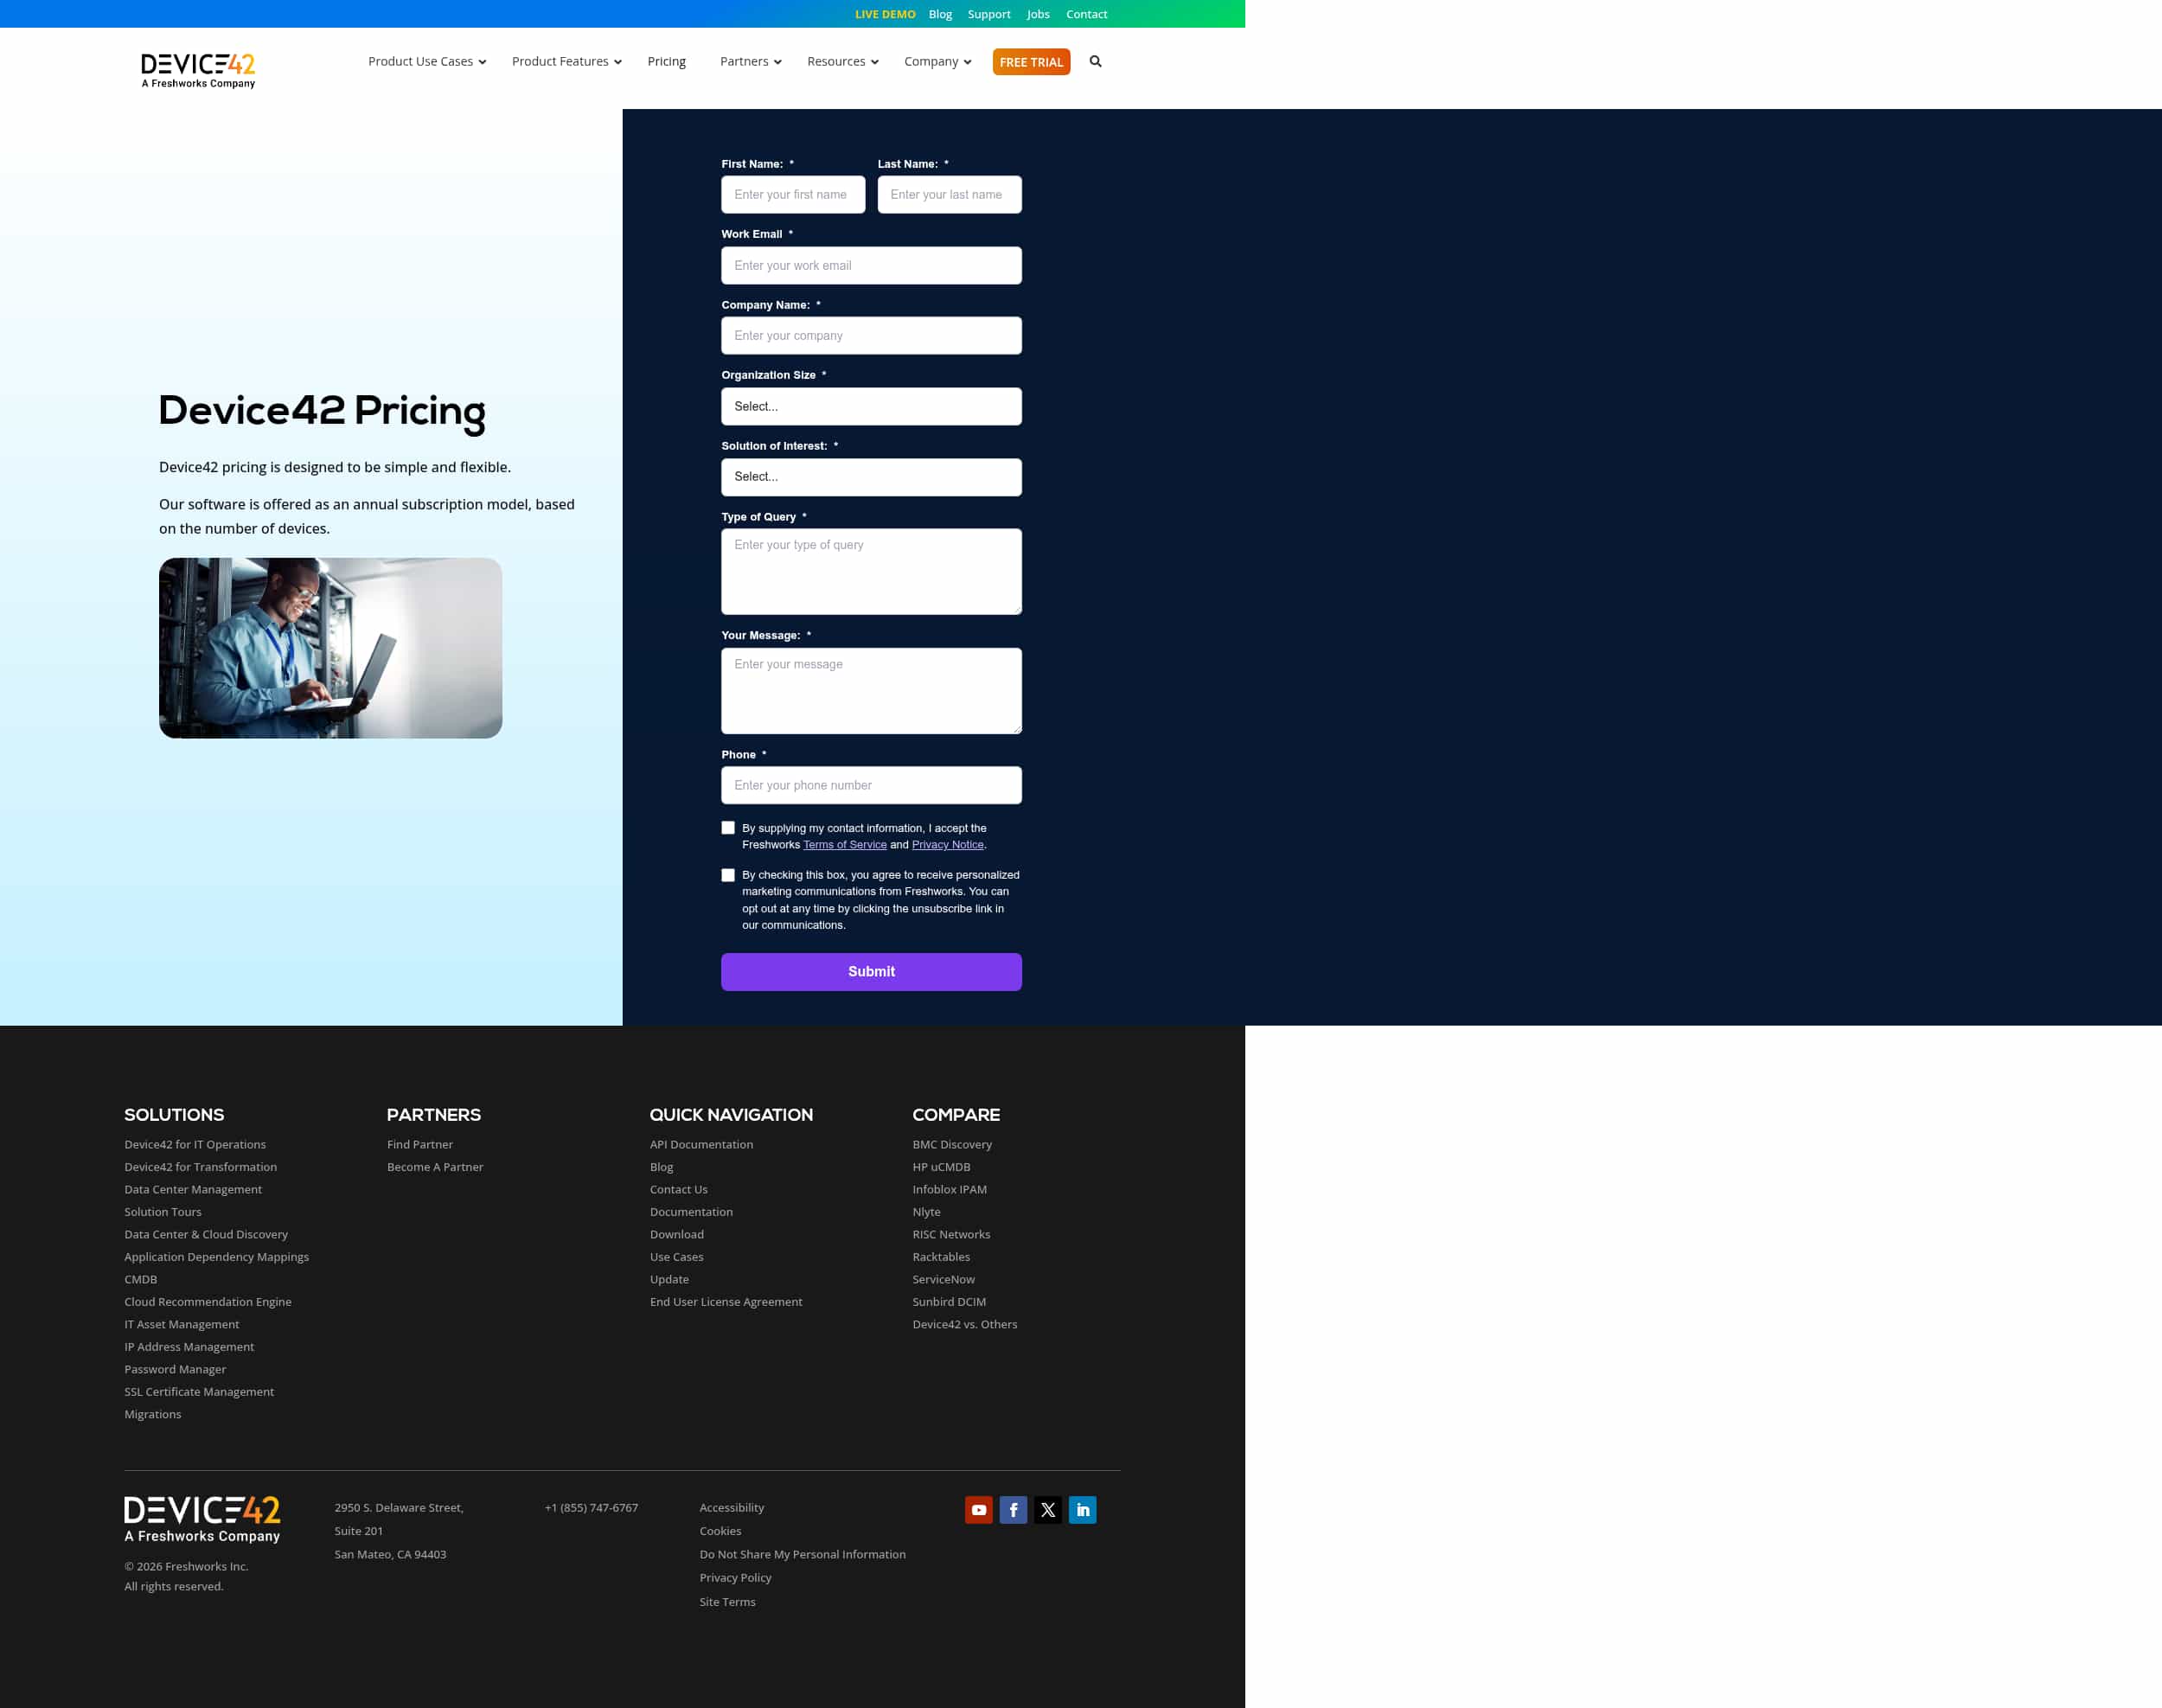
Task: Focus the Phone number field
Action: [871, 785]
